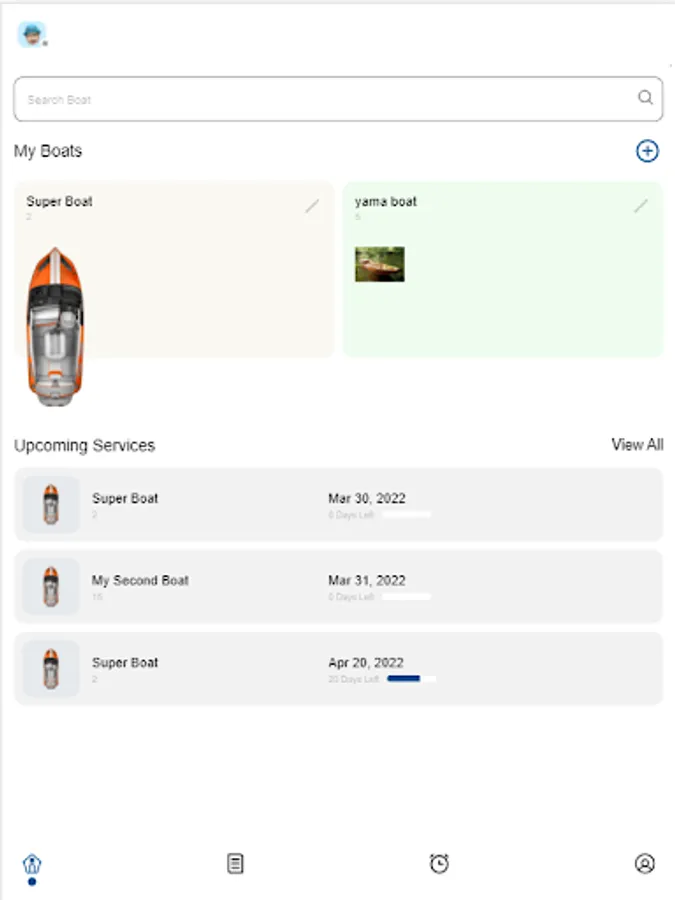The image size is (675, 900).
Task: Edit Super Boat using its pencil icon
Action: click(x=313, y=204)
